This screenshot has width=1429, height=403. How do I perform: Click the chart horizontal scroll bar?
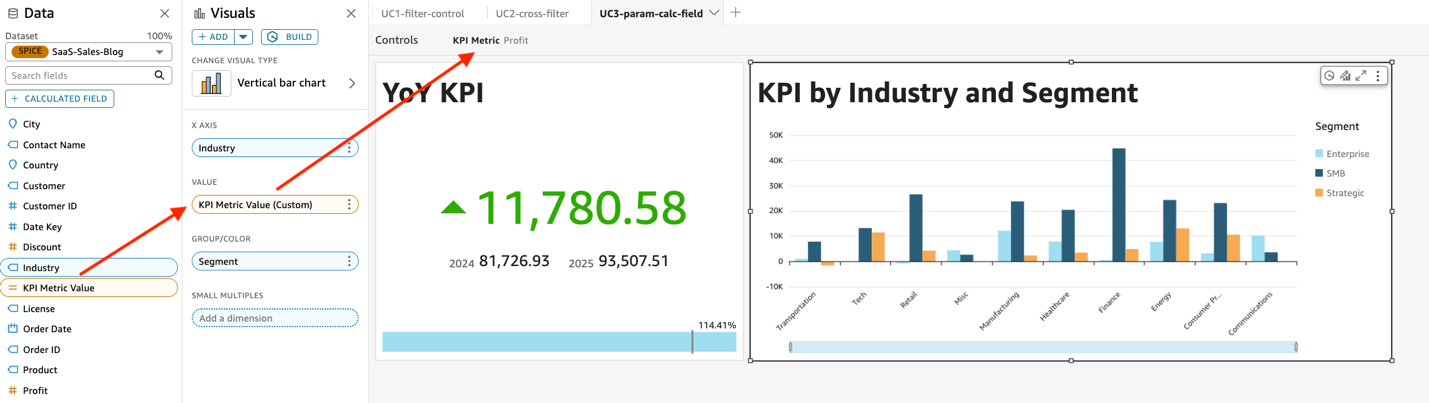(x=1043, y=347)
